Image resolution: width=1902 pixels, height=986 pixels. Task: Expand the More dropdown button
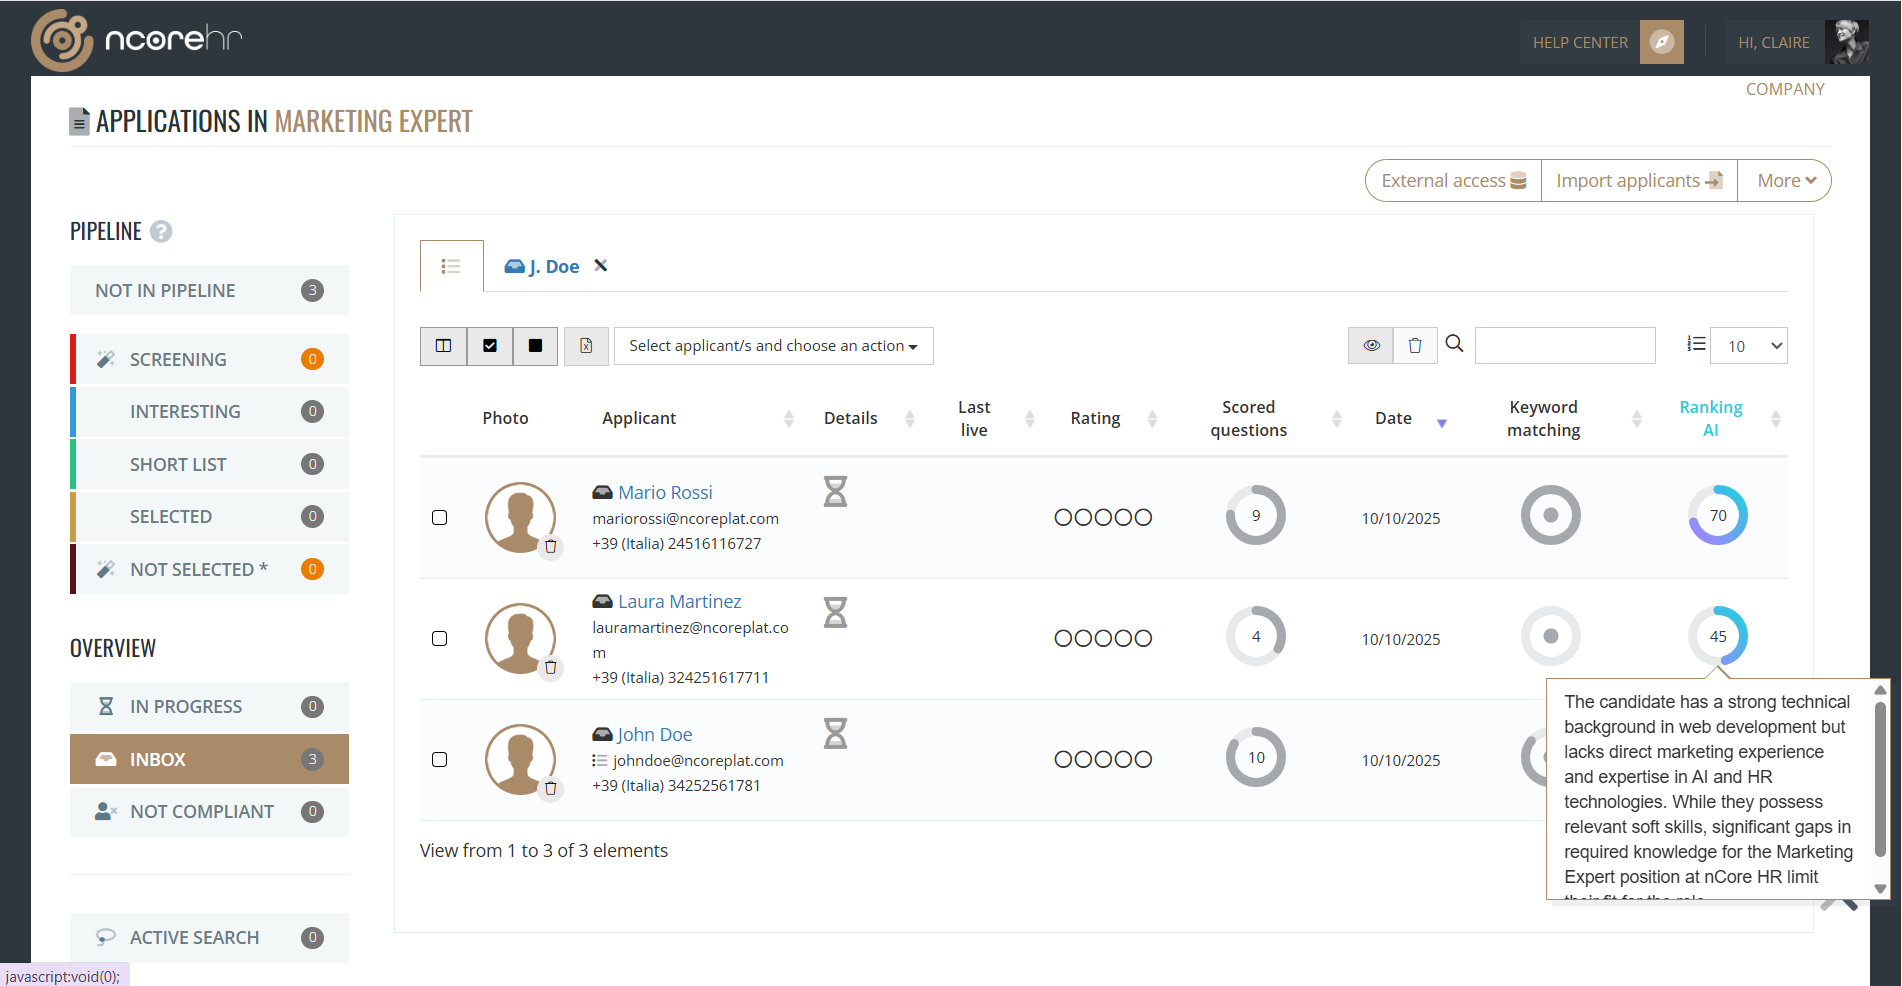point(1785,181)
